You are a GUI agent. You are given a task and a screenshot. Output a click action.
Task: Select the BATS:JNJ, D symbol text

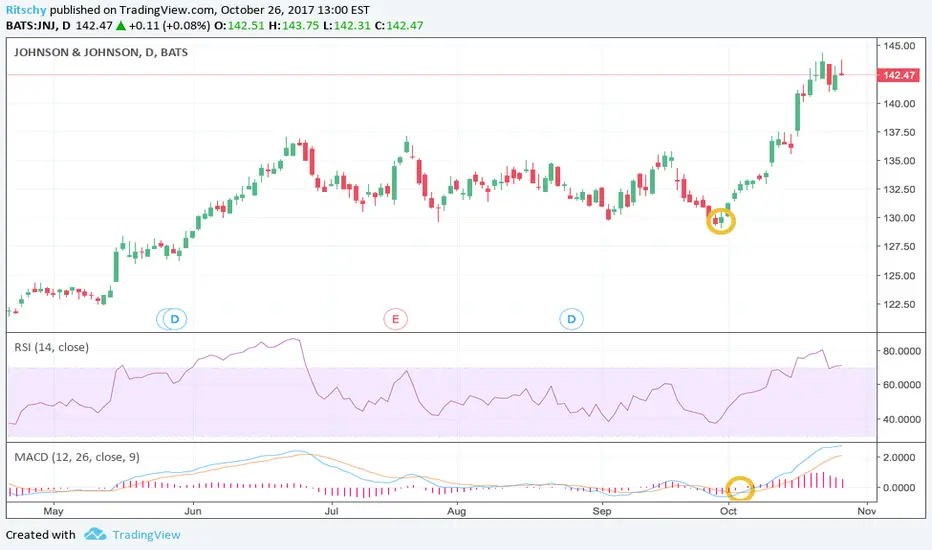click(x=38, y=26)
